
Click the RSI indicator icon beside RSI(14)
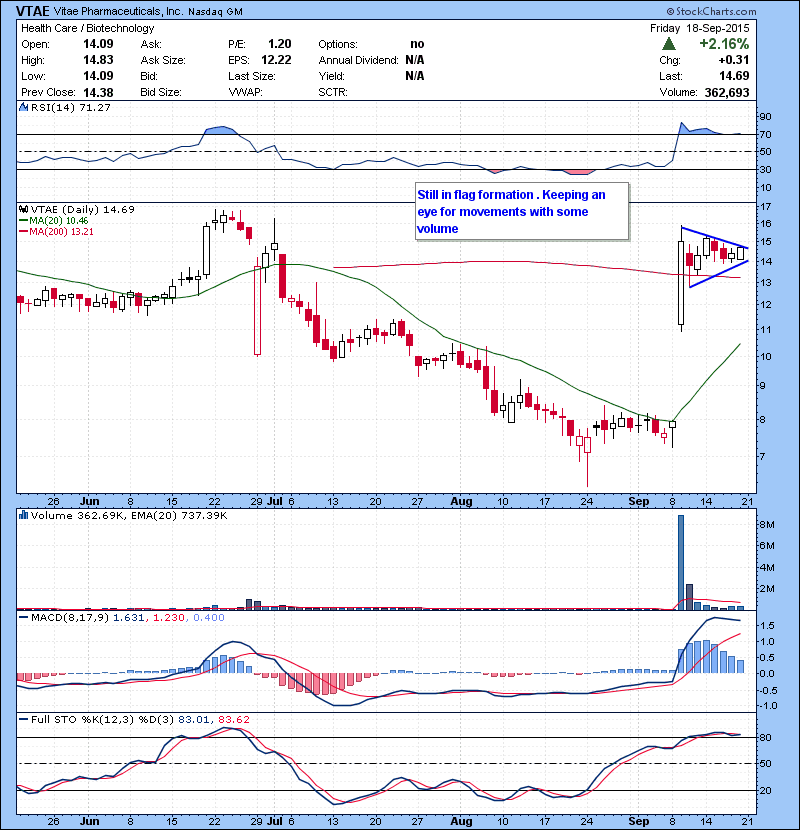[24, 107]
